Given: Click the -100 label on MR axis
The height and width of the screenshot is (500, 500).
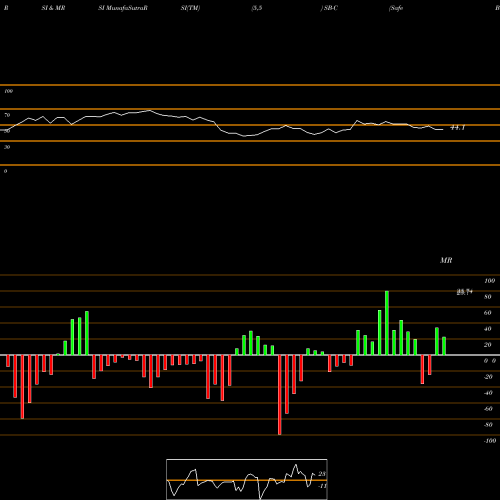Looking at the screenshot, I should click(x=489, y=441).
